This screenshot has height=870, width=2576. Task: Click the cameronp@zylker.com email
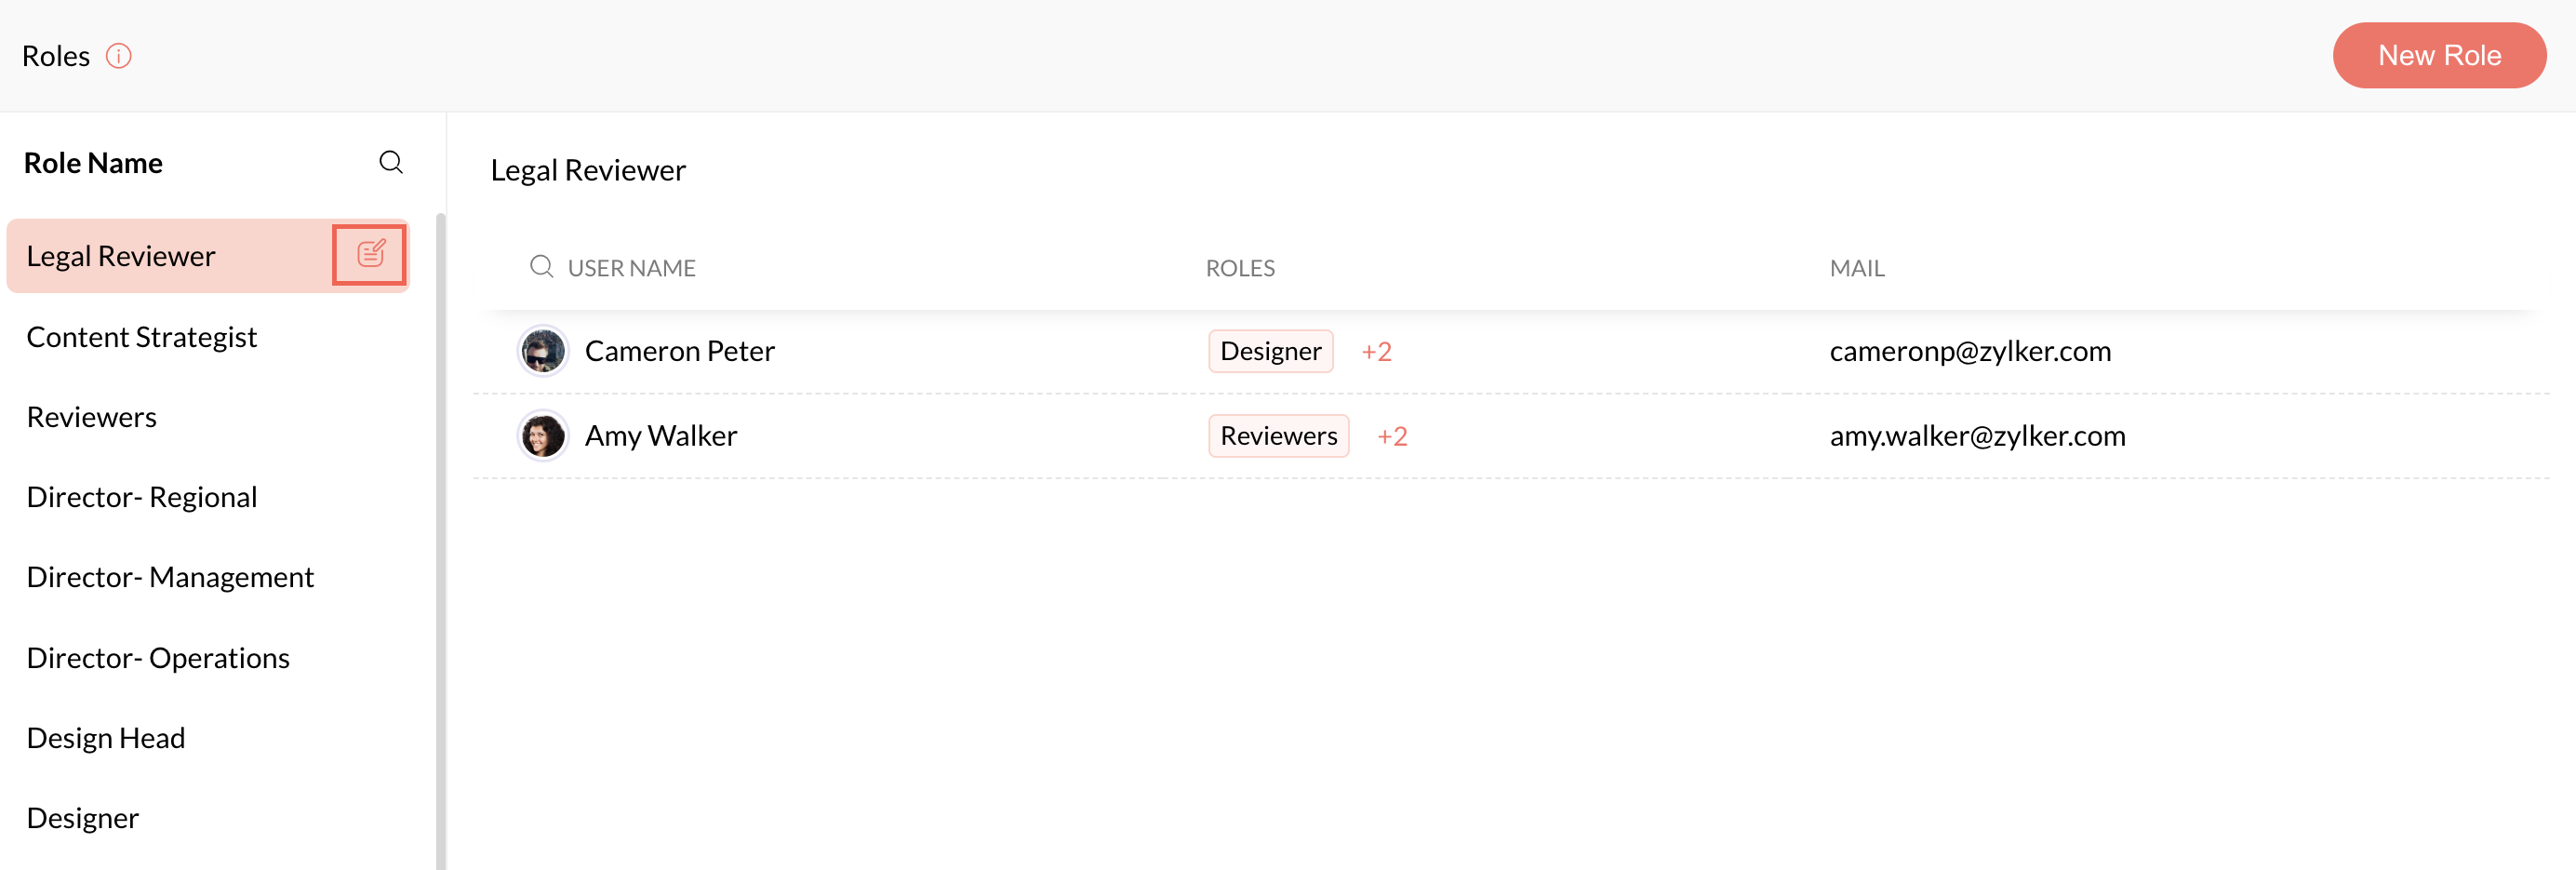(1970, 351)
